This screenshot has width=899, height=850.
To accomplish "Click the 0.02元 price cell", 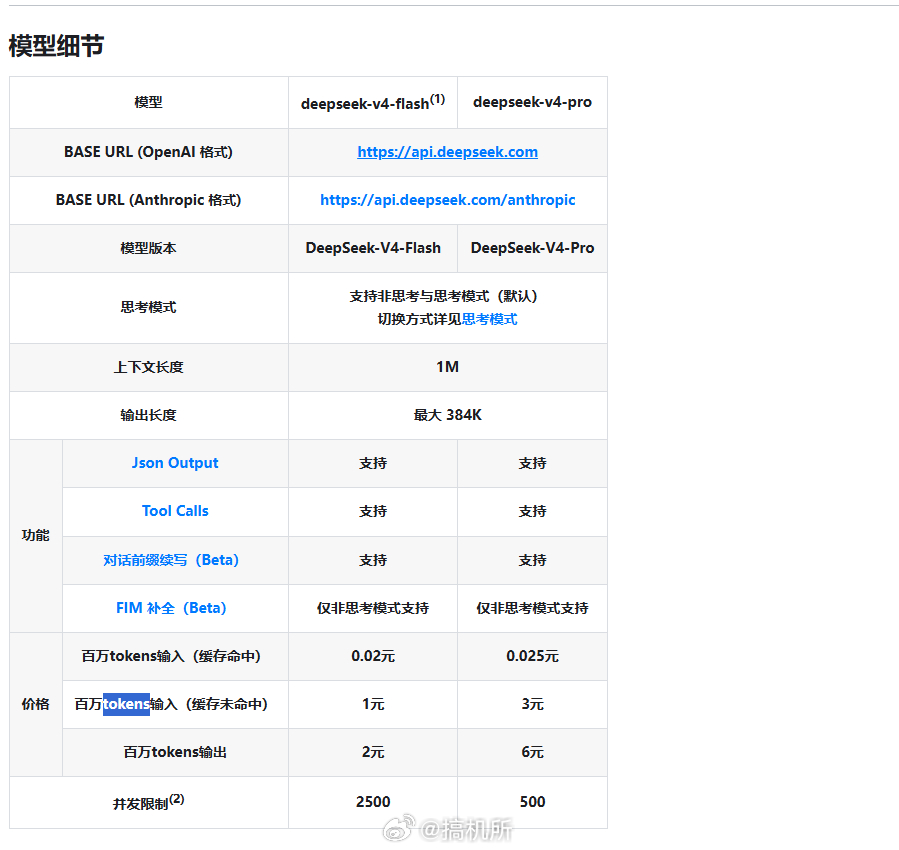I will pos(373,656).
